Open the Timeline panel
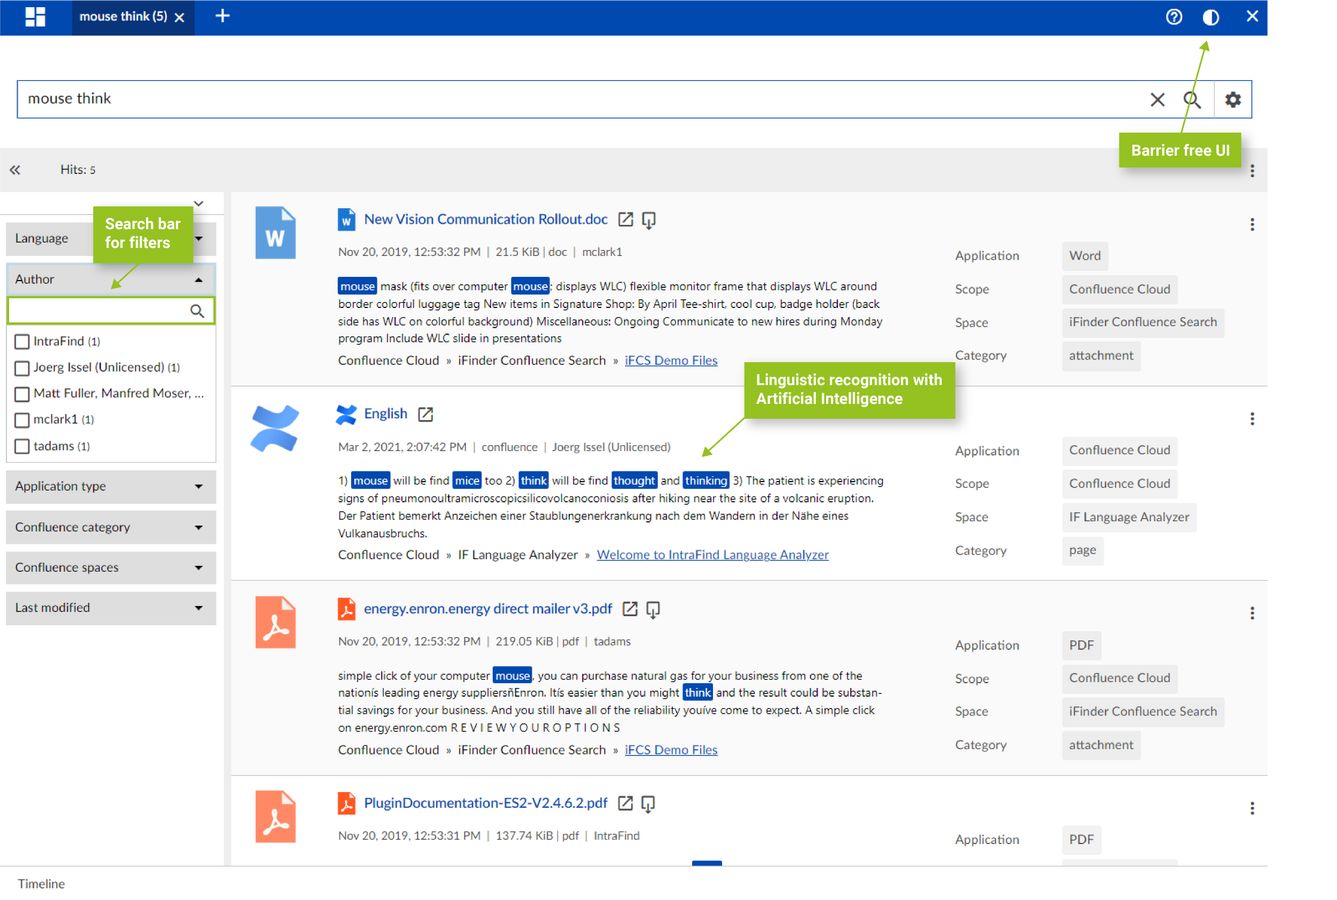 41,884
